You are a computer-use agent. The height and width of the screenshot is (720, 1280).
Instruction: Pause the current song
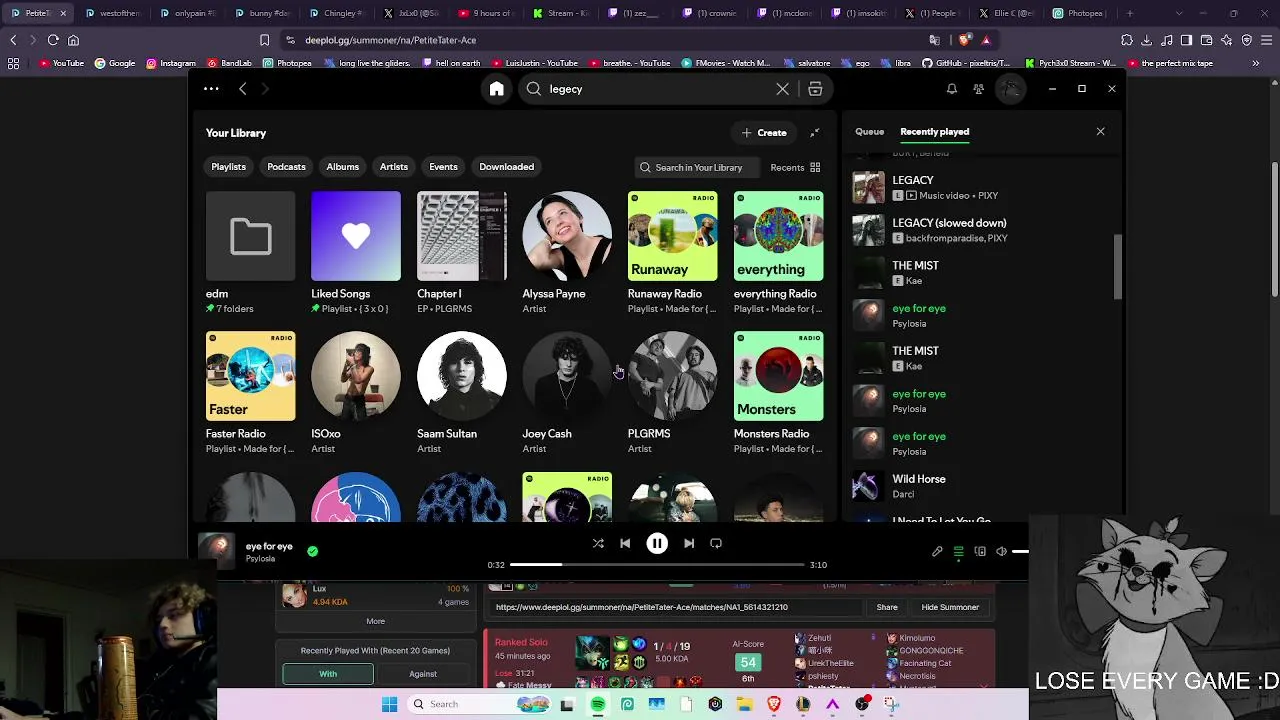(657, 543)
